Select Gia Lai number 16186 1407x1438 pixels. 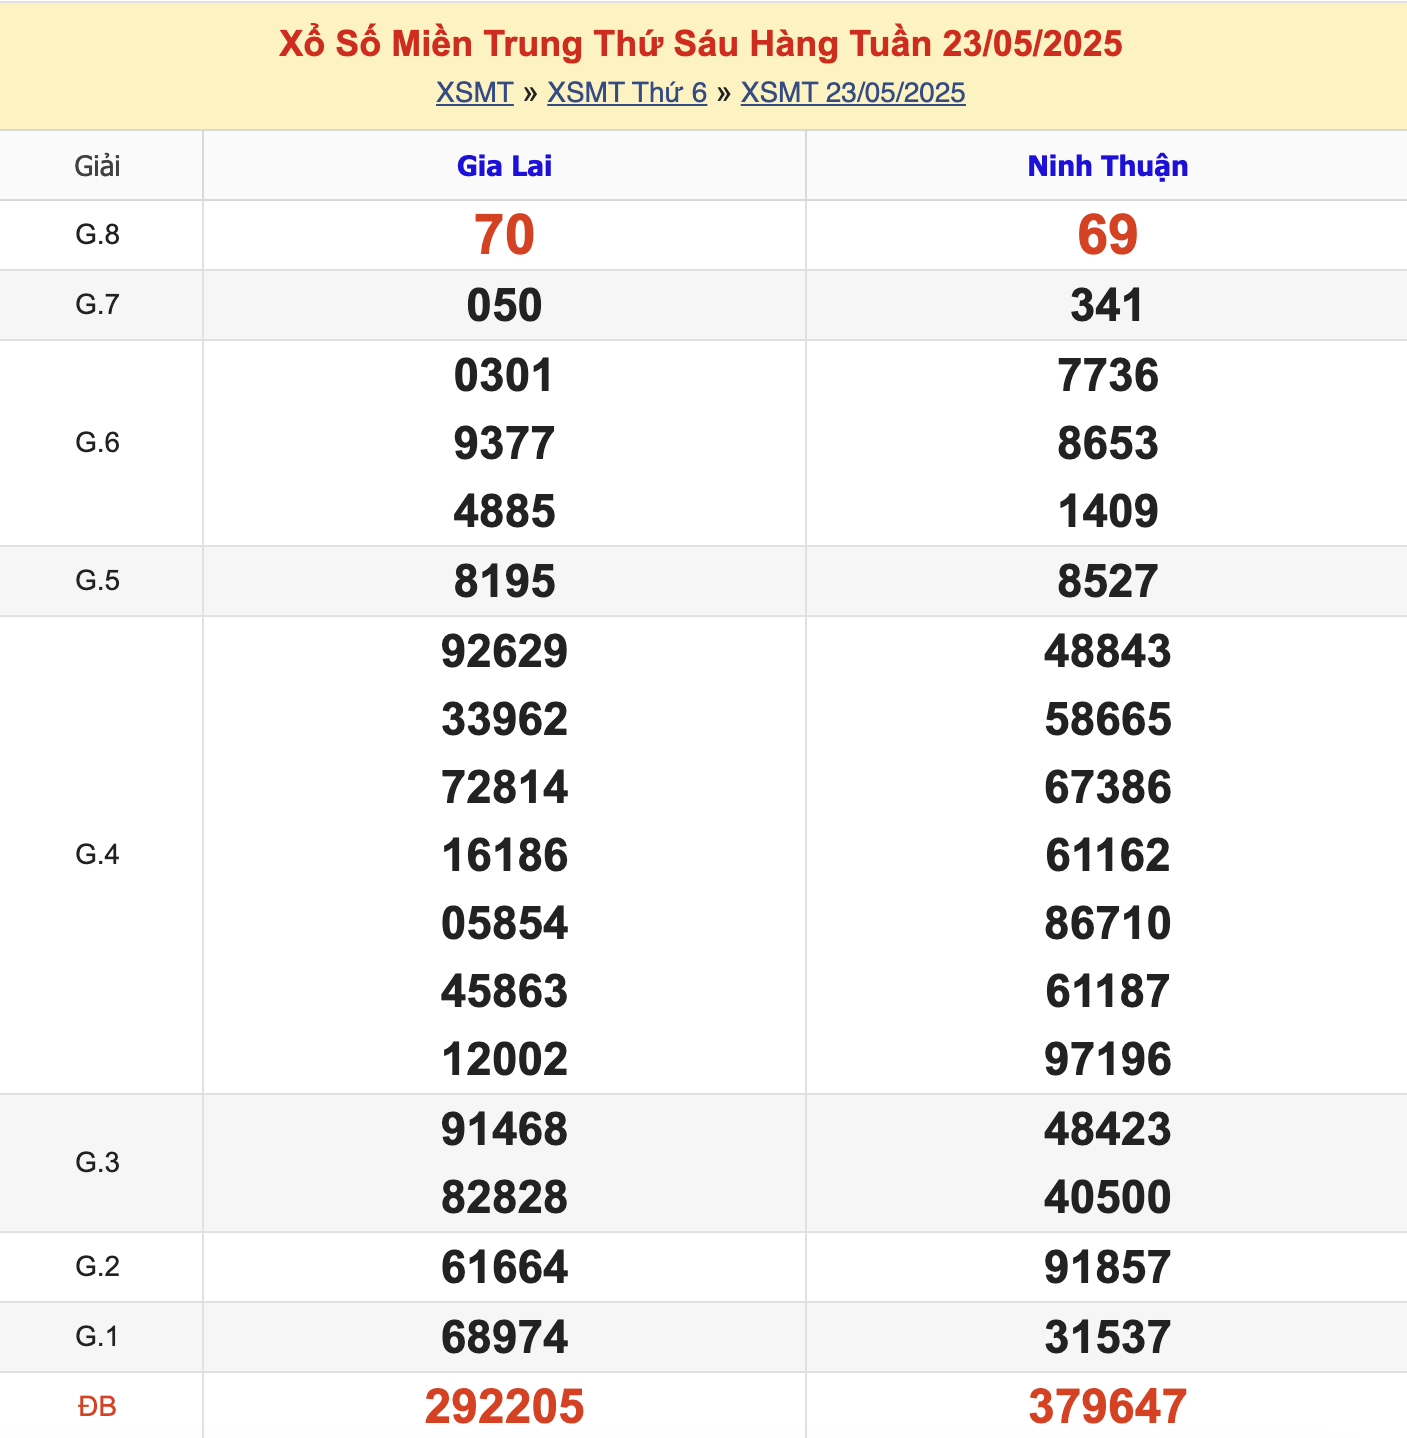pos(504,855)
